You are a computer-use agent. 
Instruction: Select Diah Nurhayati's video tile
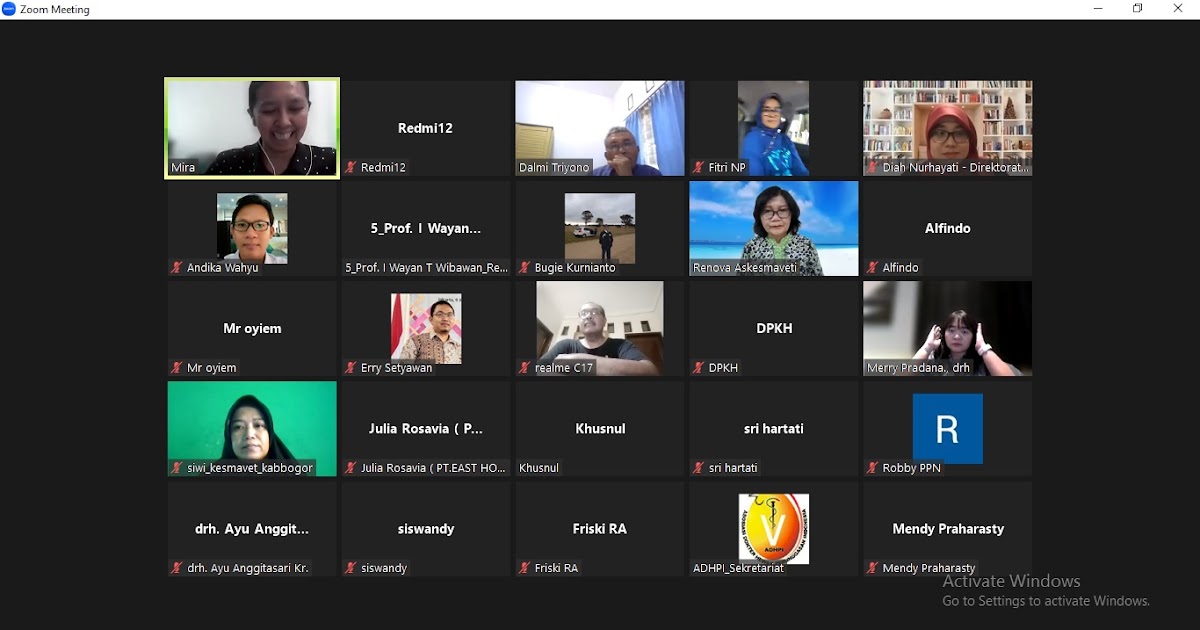coord(948,128)
